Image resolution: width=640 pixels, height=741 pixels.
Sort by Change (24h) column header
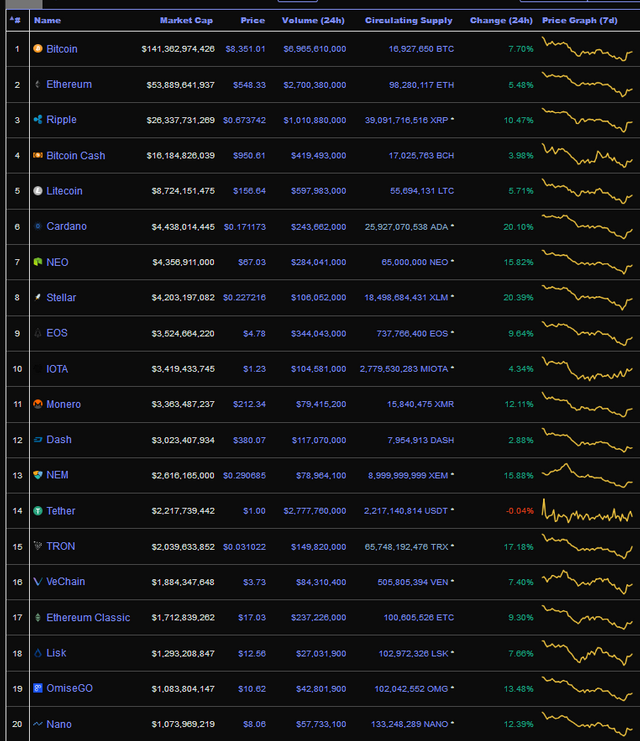501,20
